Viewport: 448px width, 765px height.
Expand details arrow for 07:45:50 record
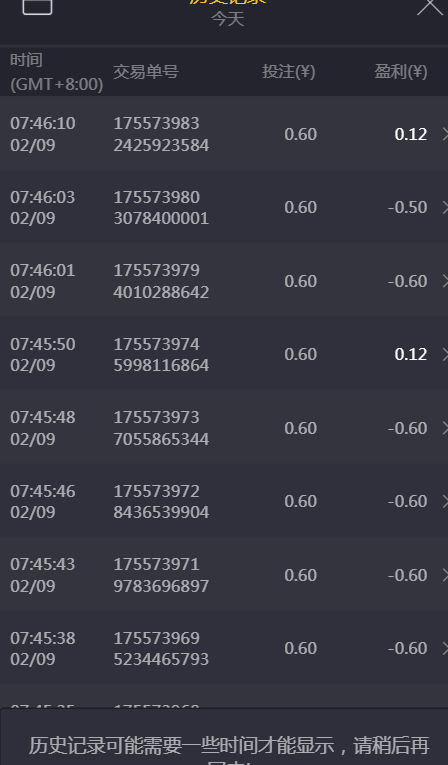tap(445, 354)
